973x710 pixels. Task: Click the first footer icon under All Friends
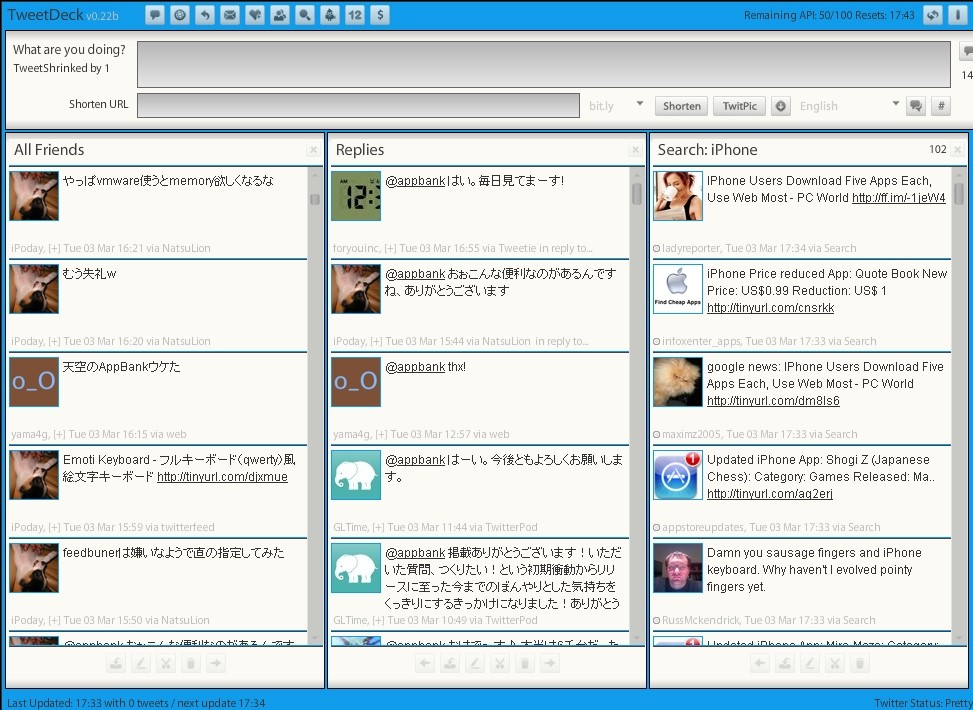tap(115, 663)
